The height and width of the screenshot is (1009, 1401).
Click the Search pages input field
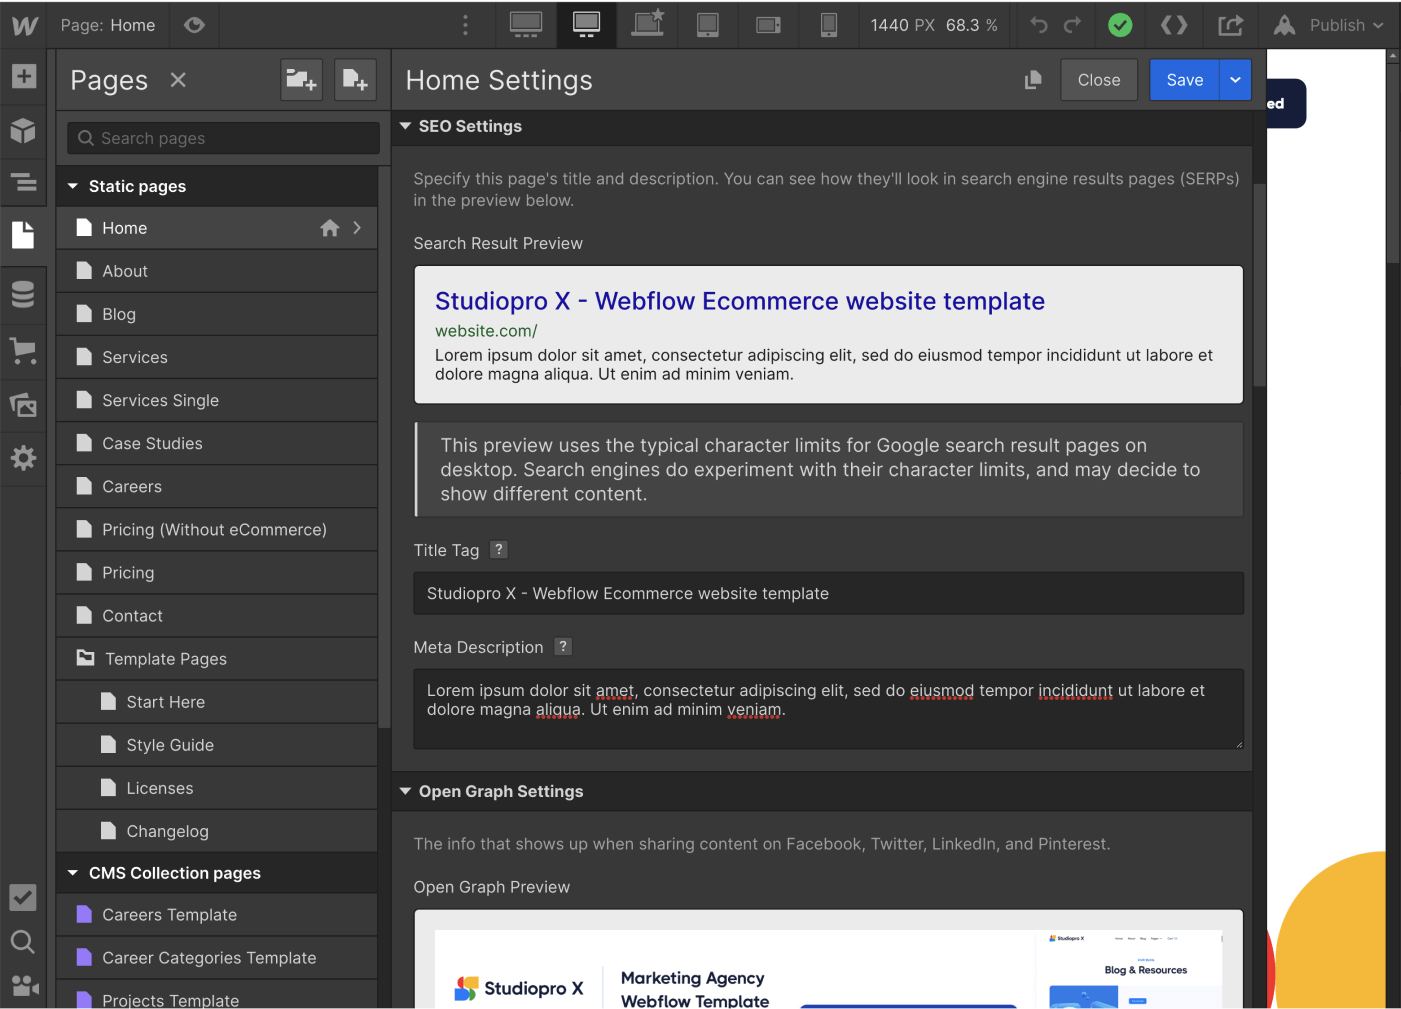222,138
